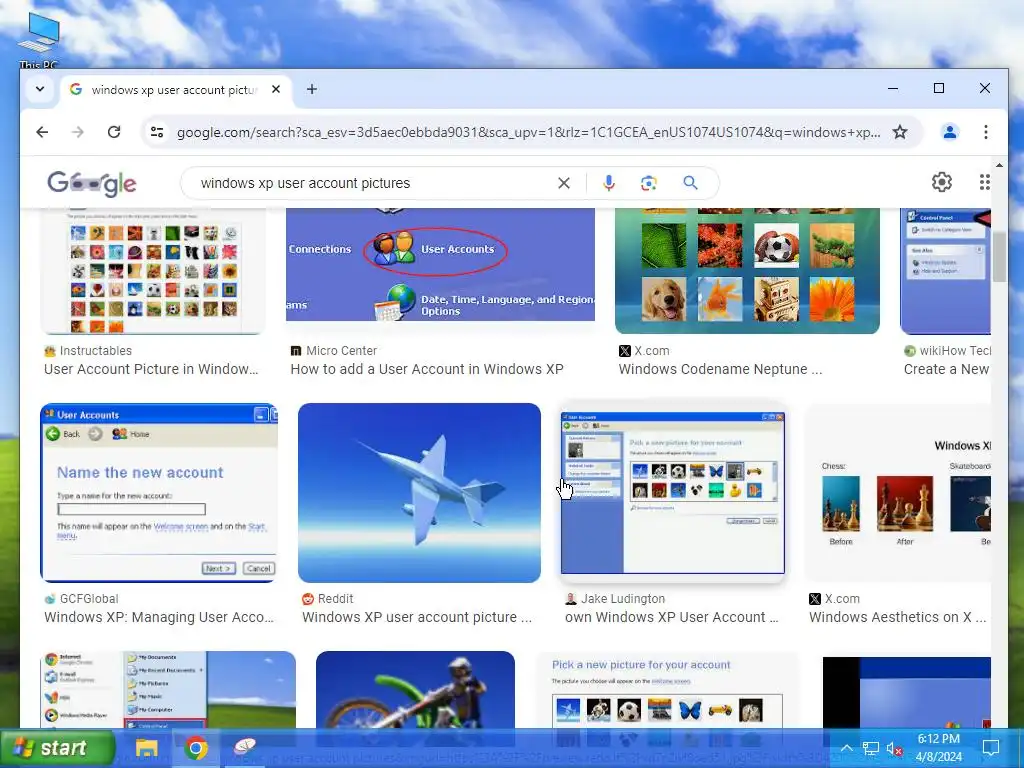Open the Windows start button
The image size is (1024, 768).
click(57, 748)
